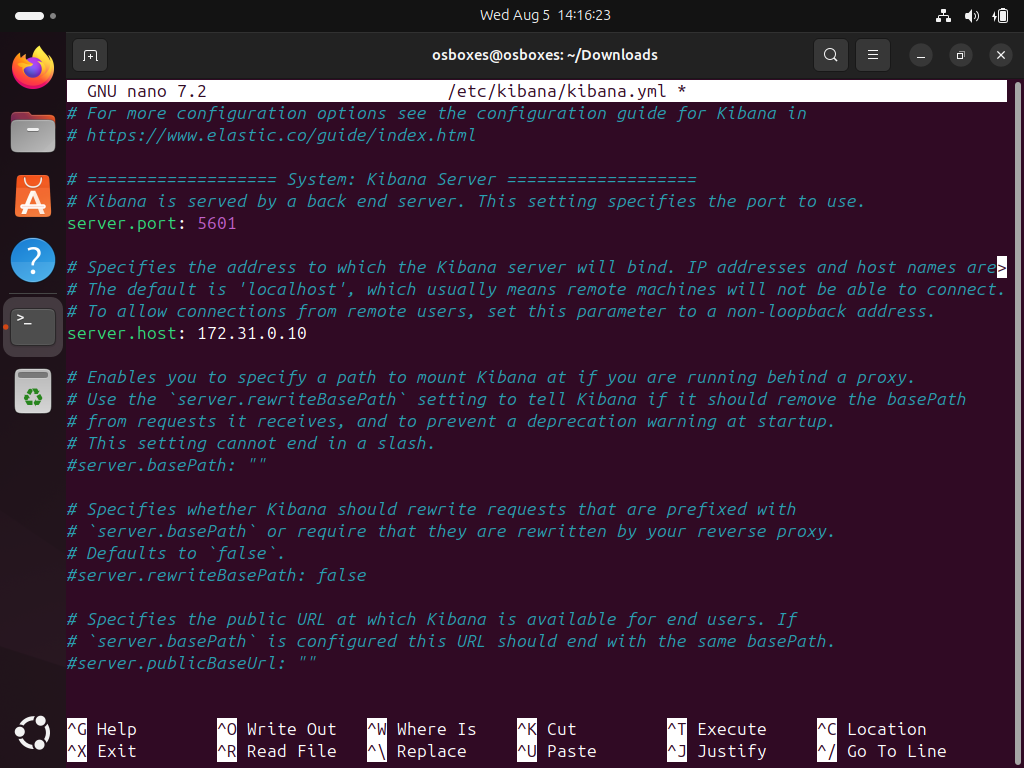Click the ^\ Replace shortcut
This screenshot has height=768, width=1024.
click(417, 752)
